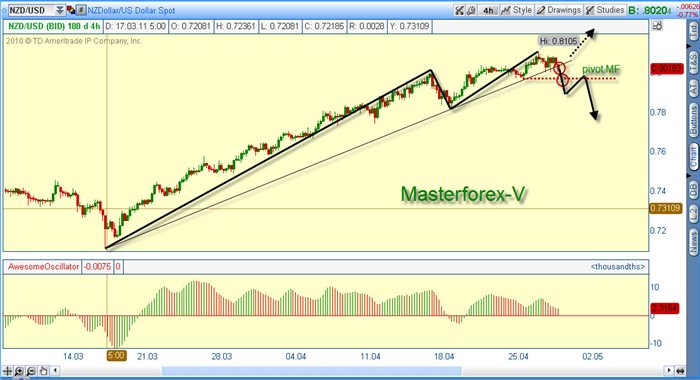Expand the NZD/USD symbol dropdown
This screenshot has width=700, height=380.
pos(60,10)
